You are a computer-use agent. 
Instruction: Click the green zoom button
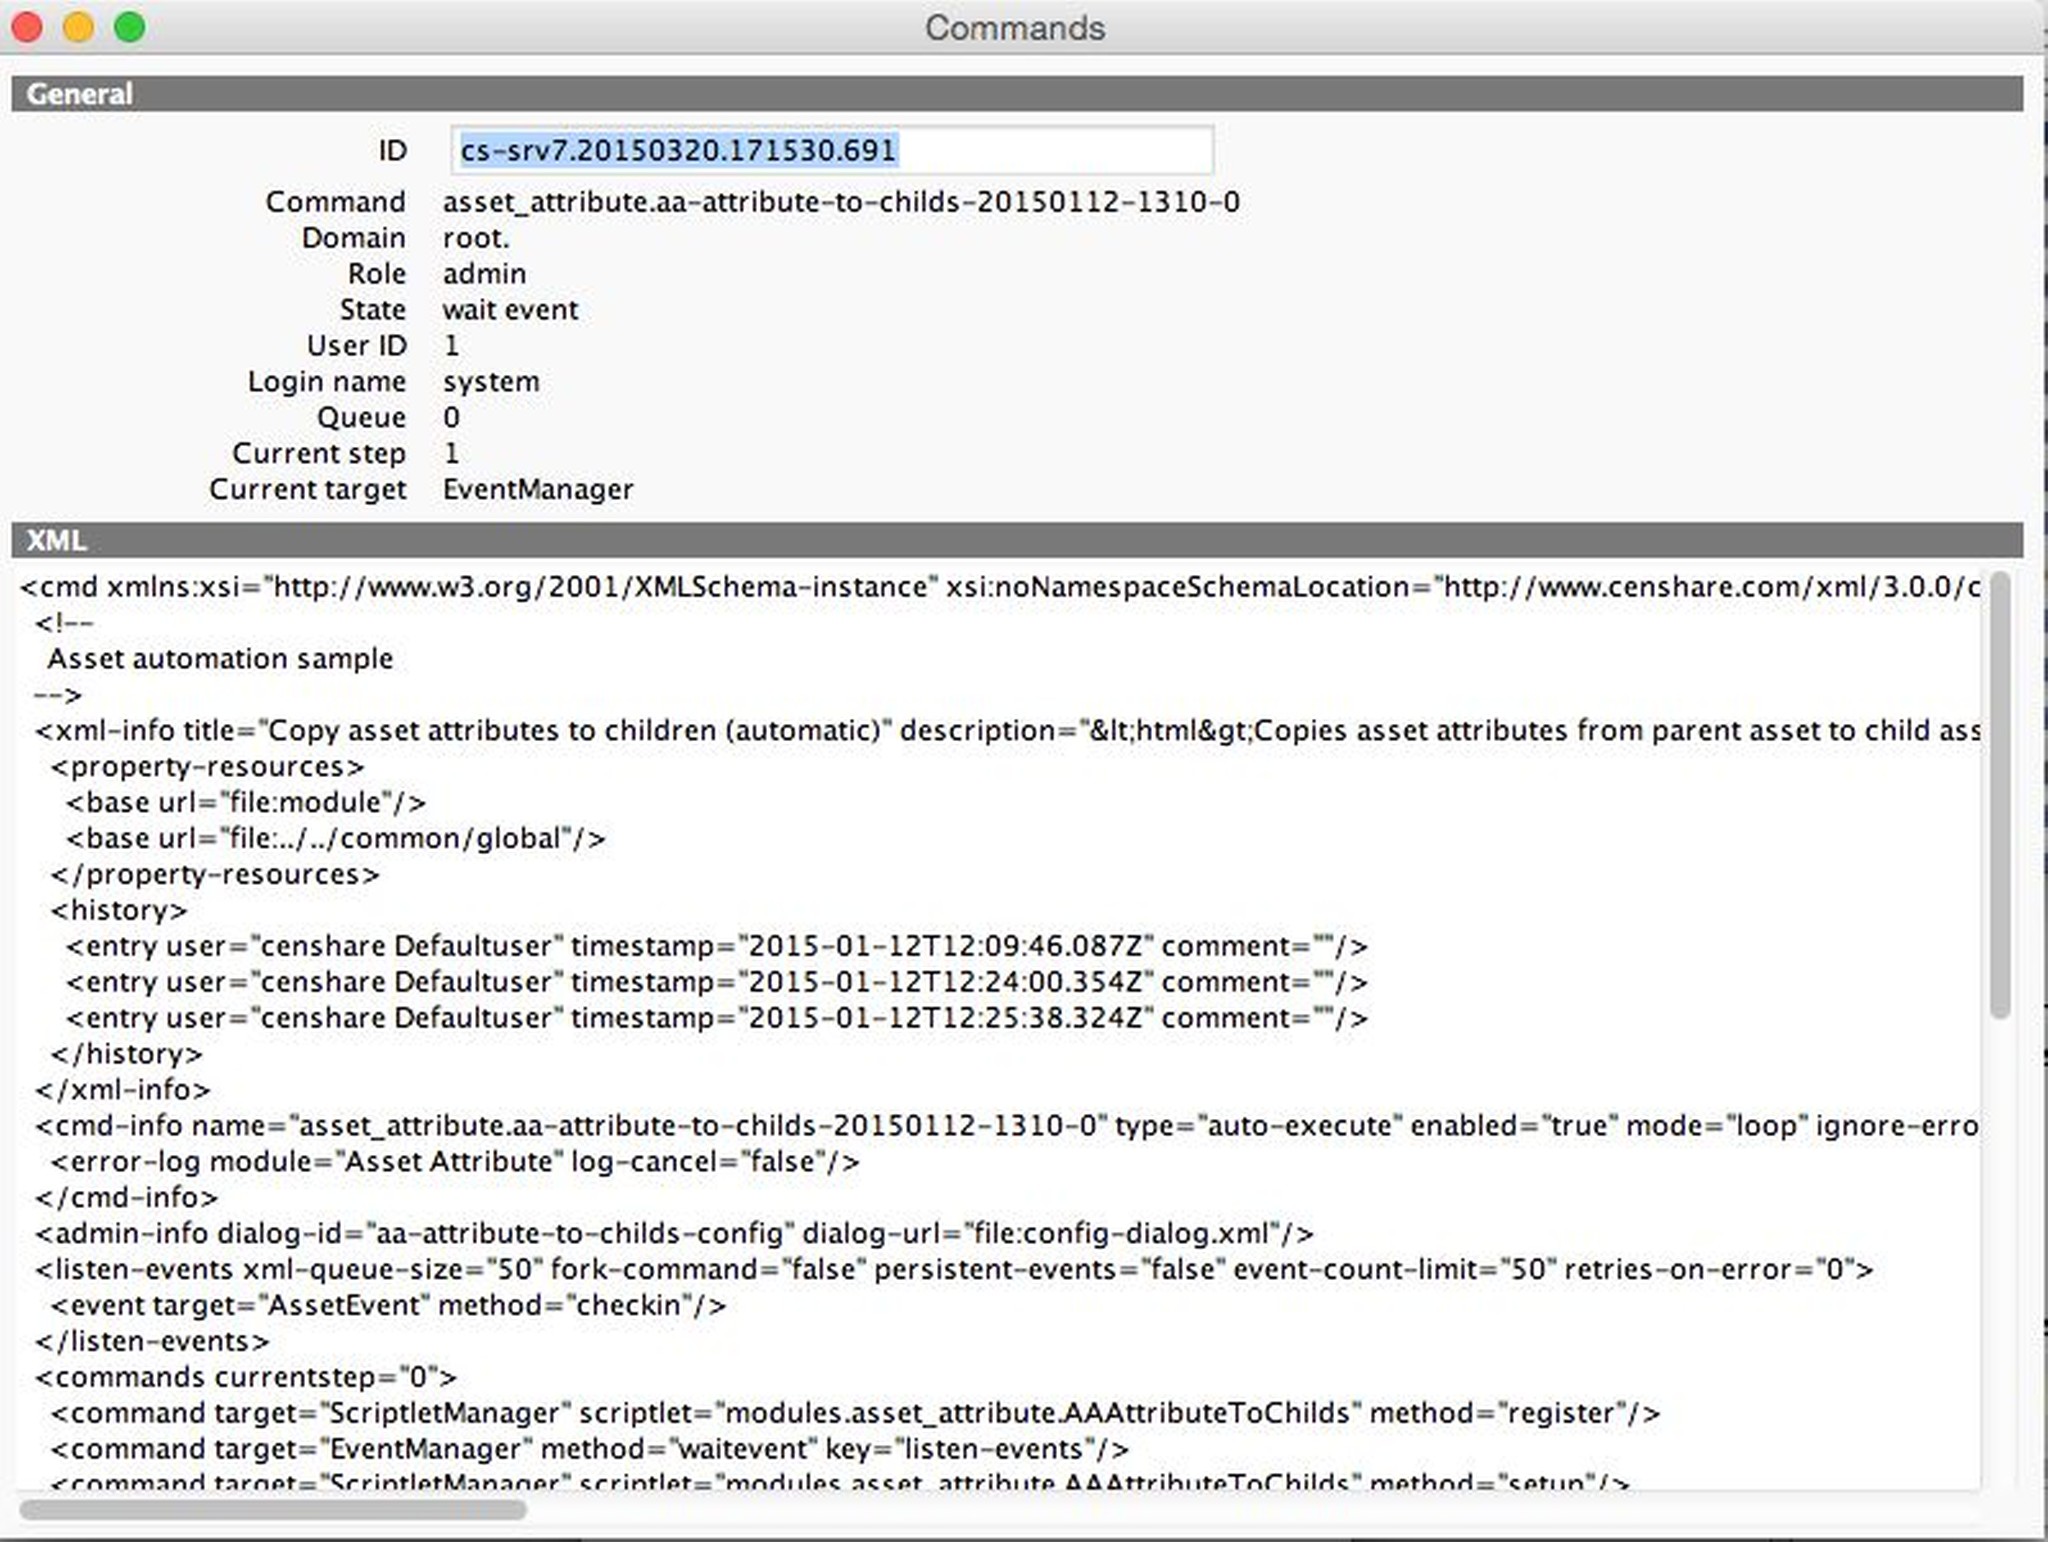129,27
